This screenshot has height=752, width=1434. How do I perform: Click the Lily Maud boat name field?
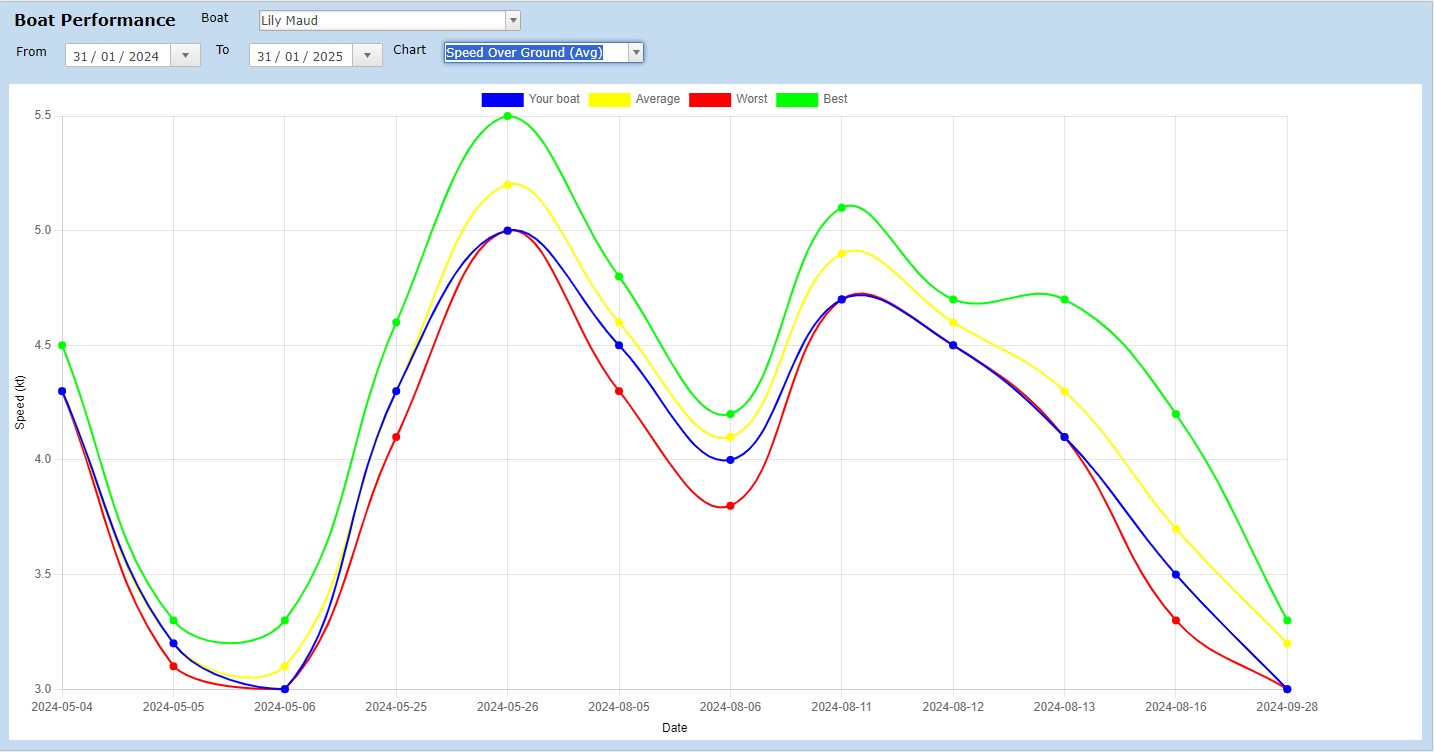point(381,20)
